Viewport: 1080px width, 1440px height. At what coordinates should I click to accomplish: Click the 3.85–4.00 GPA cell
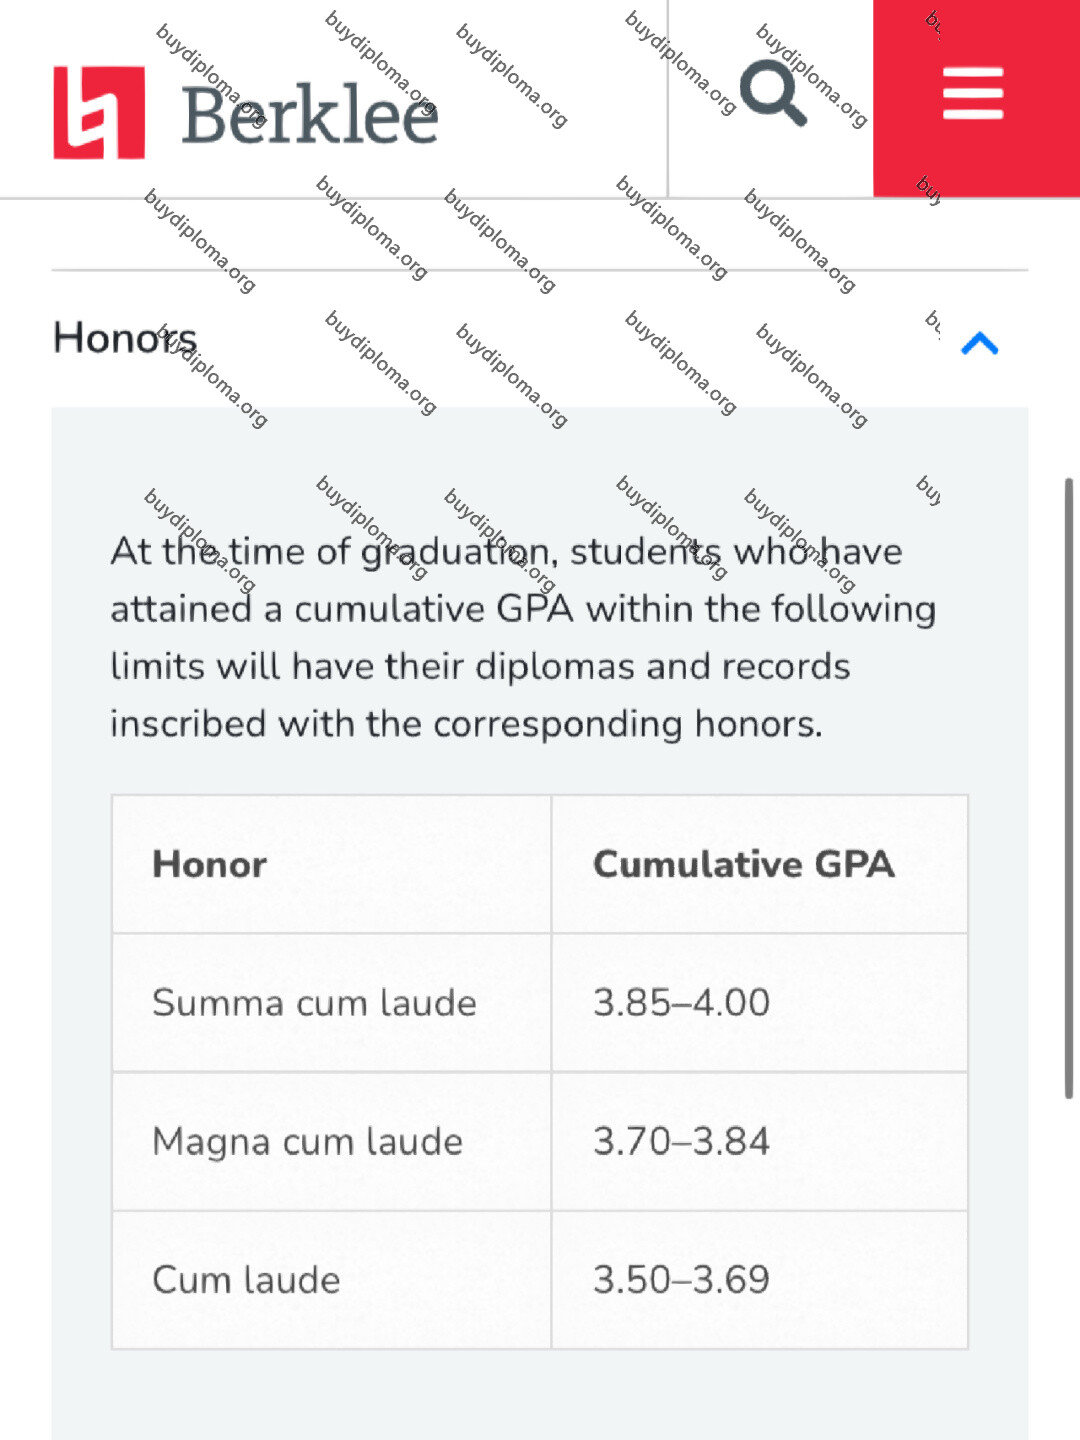[x=760, y=1003]
